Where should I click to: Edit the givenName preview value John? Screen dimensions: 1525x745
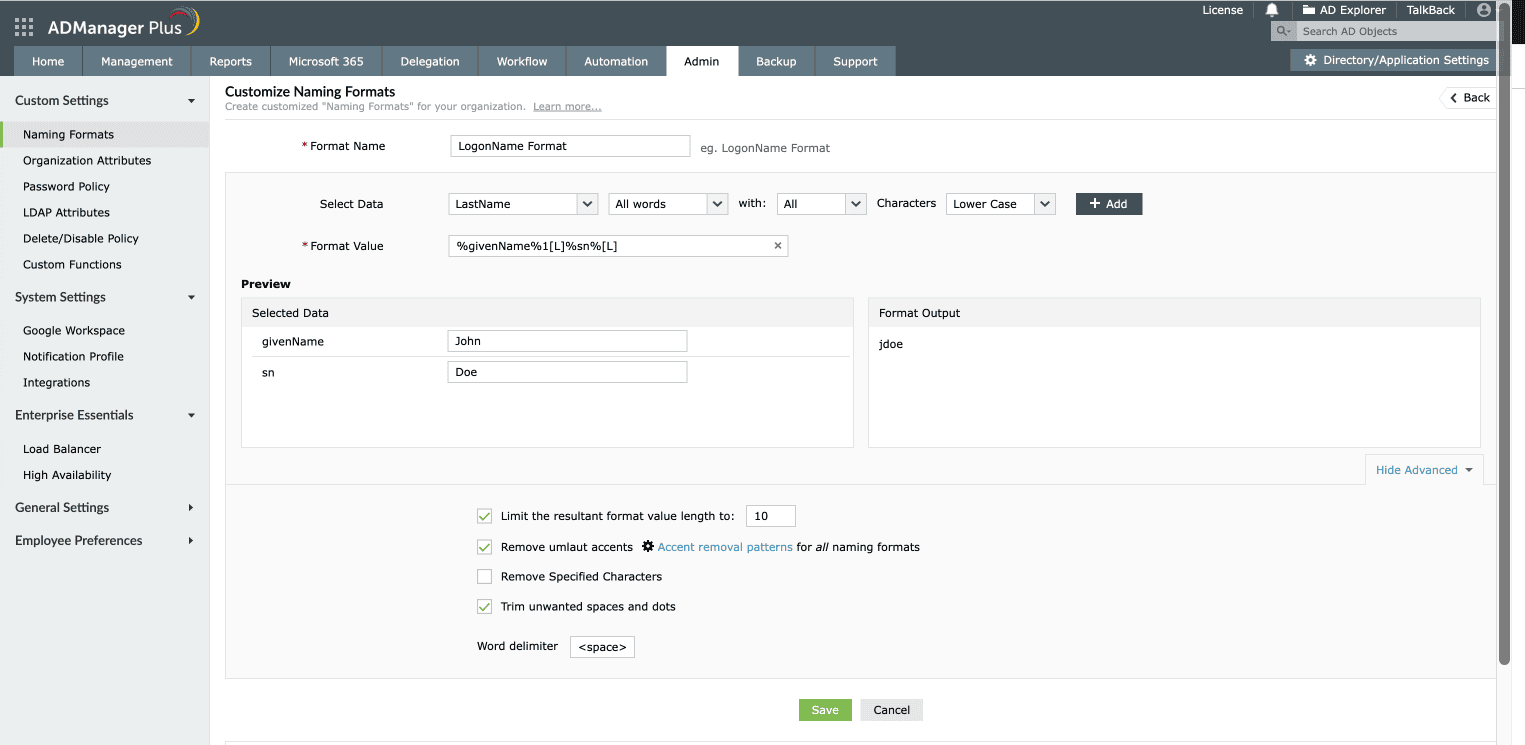[x=566, y=340]
